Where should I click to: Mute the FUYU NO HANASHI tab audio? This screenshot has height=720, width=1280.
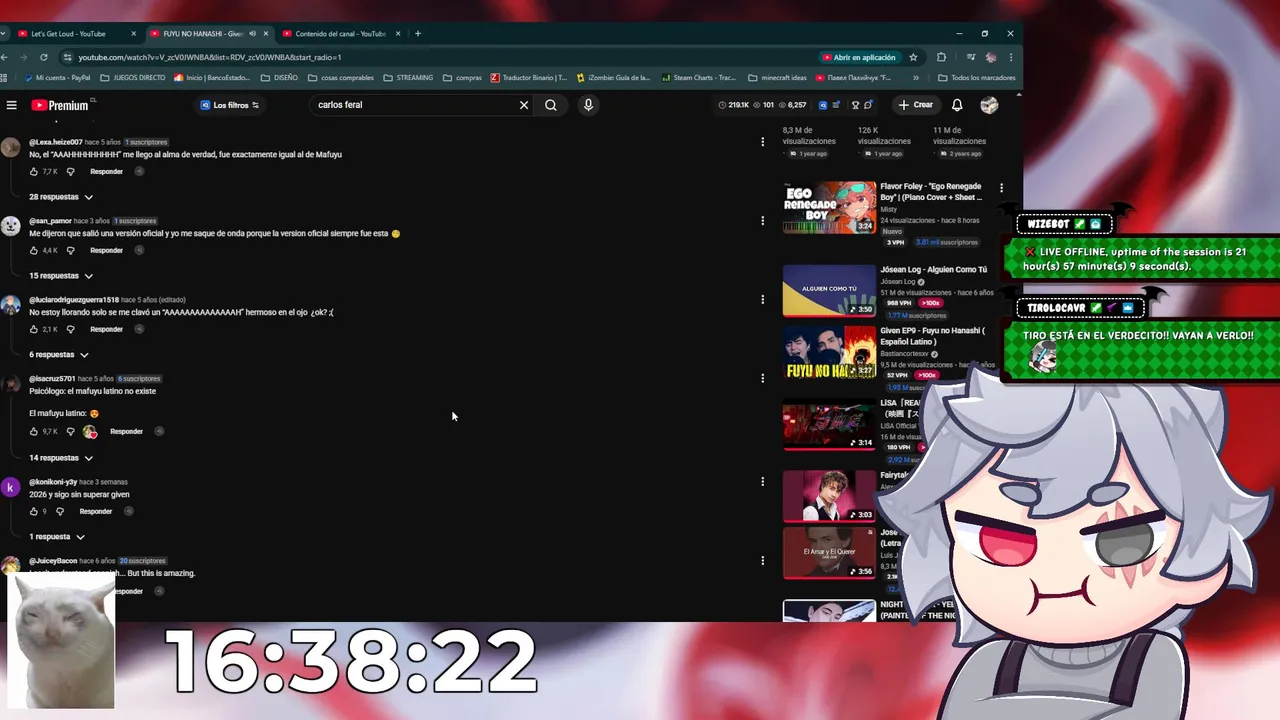tap(252, 34)
